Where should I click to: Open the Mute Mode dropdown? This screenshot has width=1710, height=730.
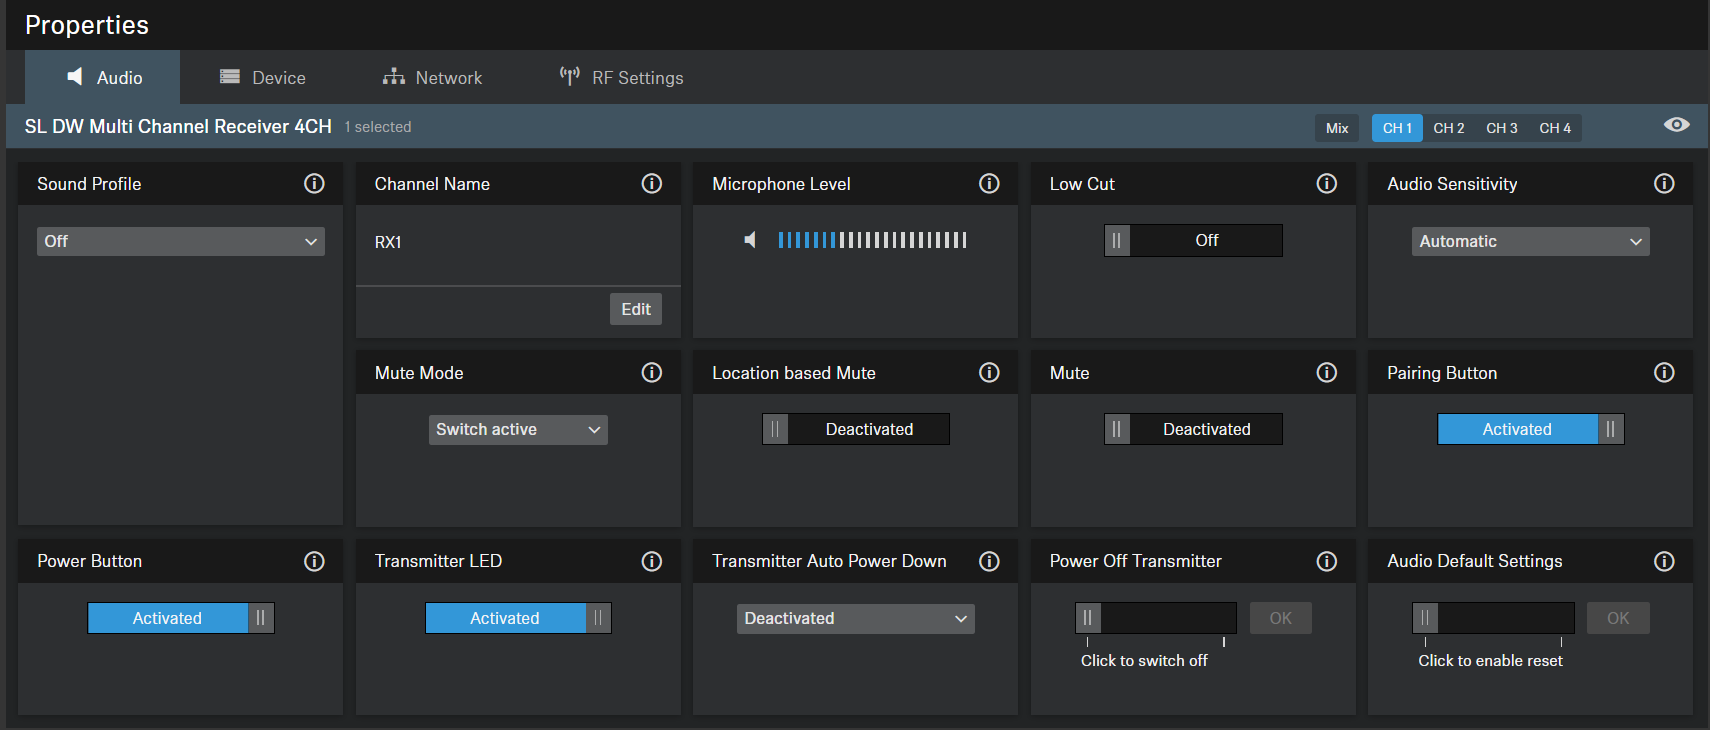(x=518, y=430)
